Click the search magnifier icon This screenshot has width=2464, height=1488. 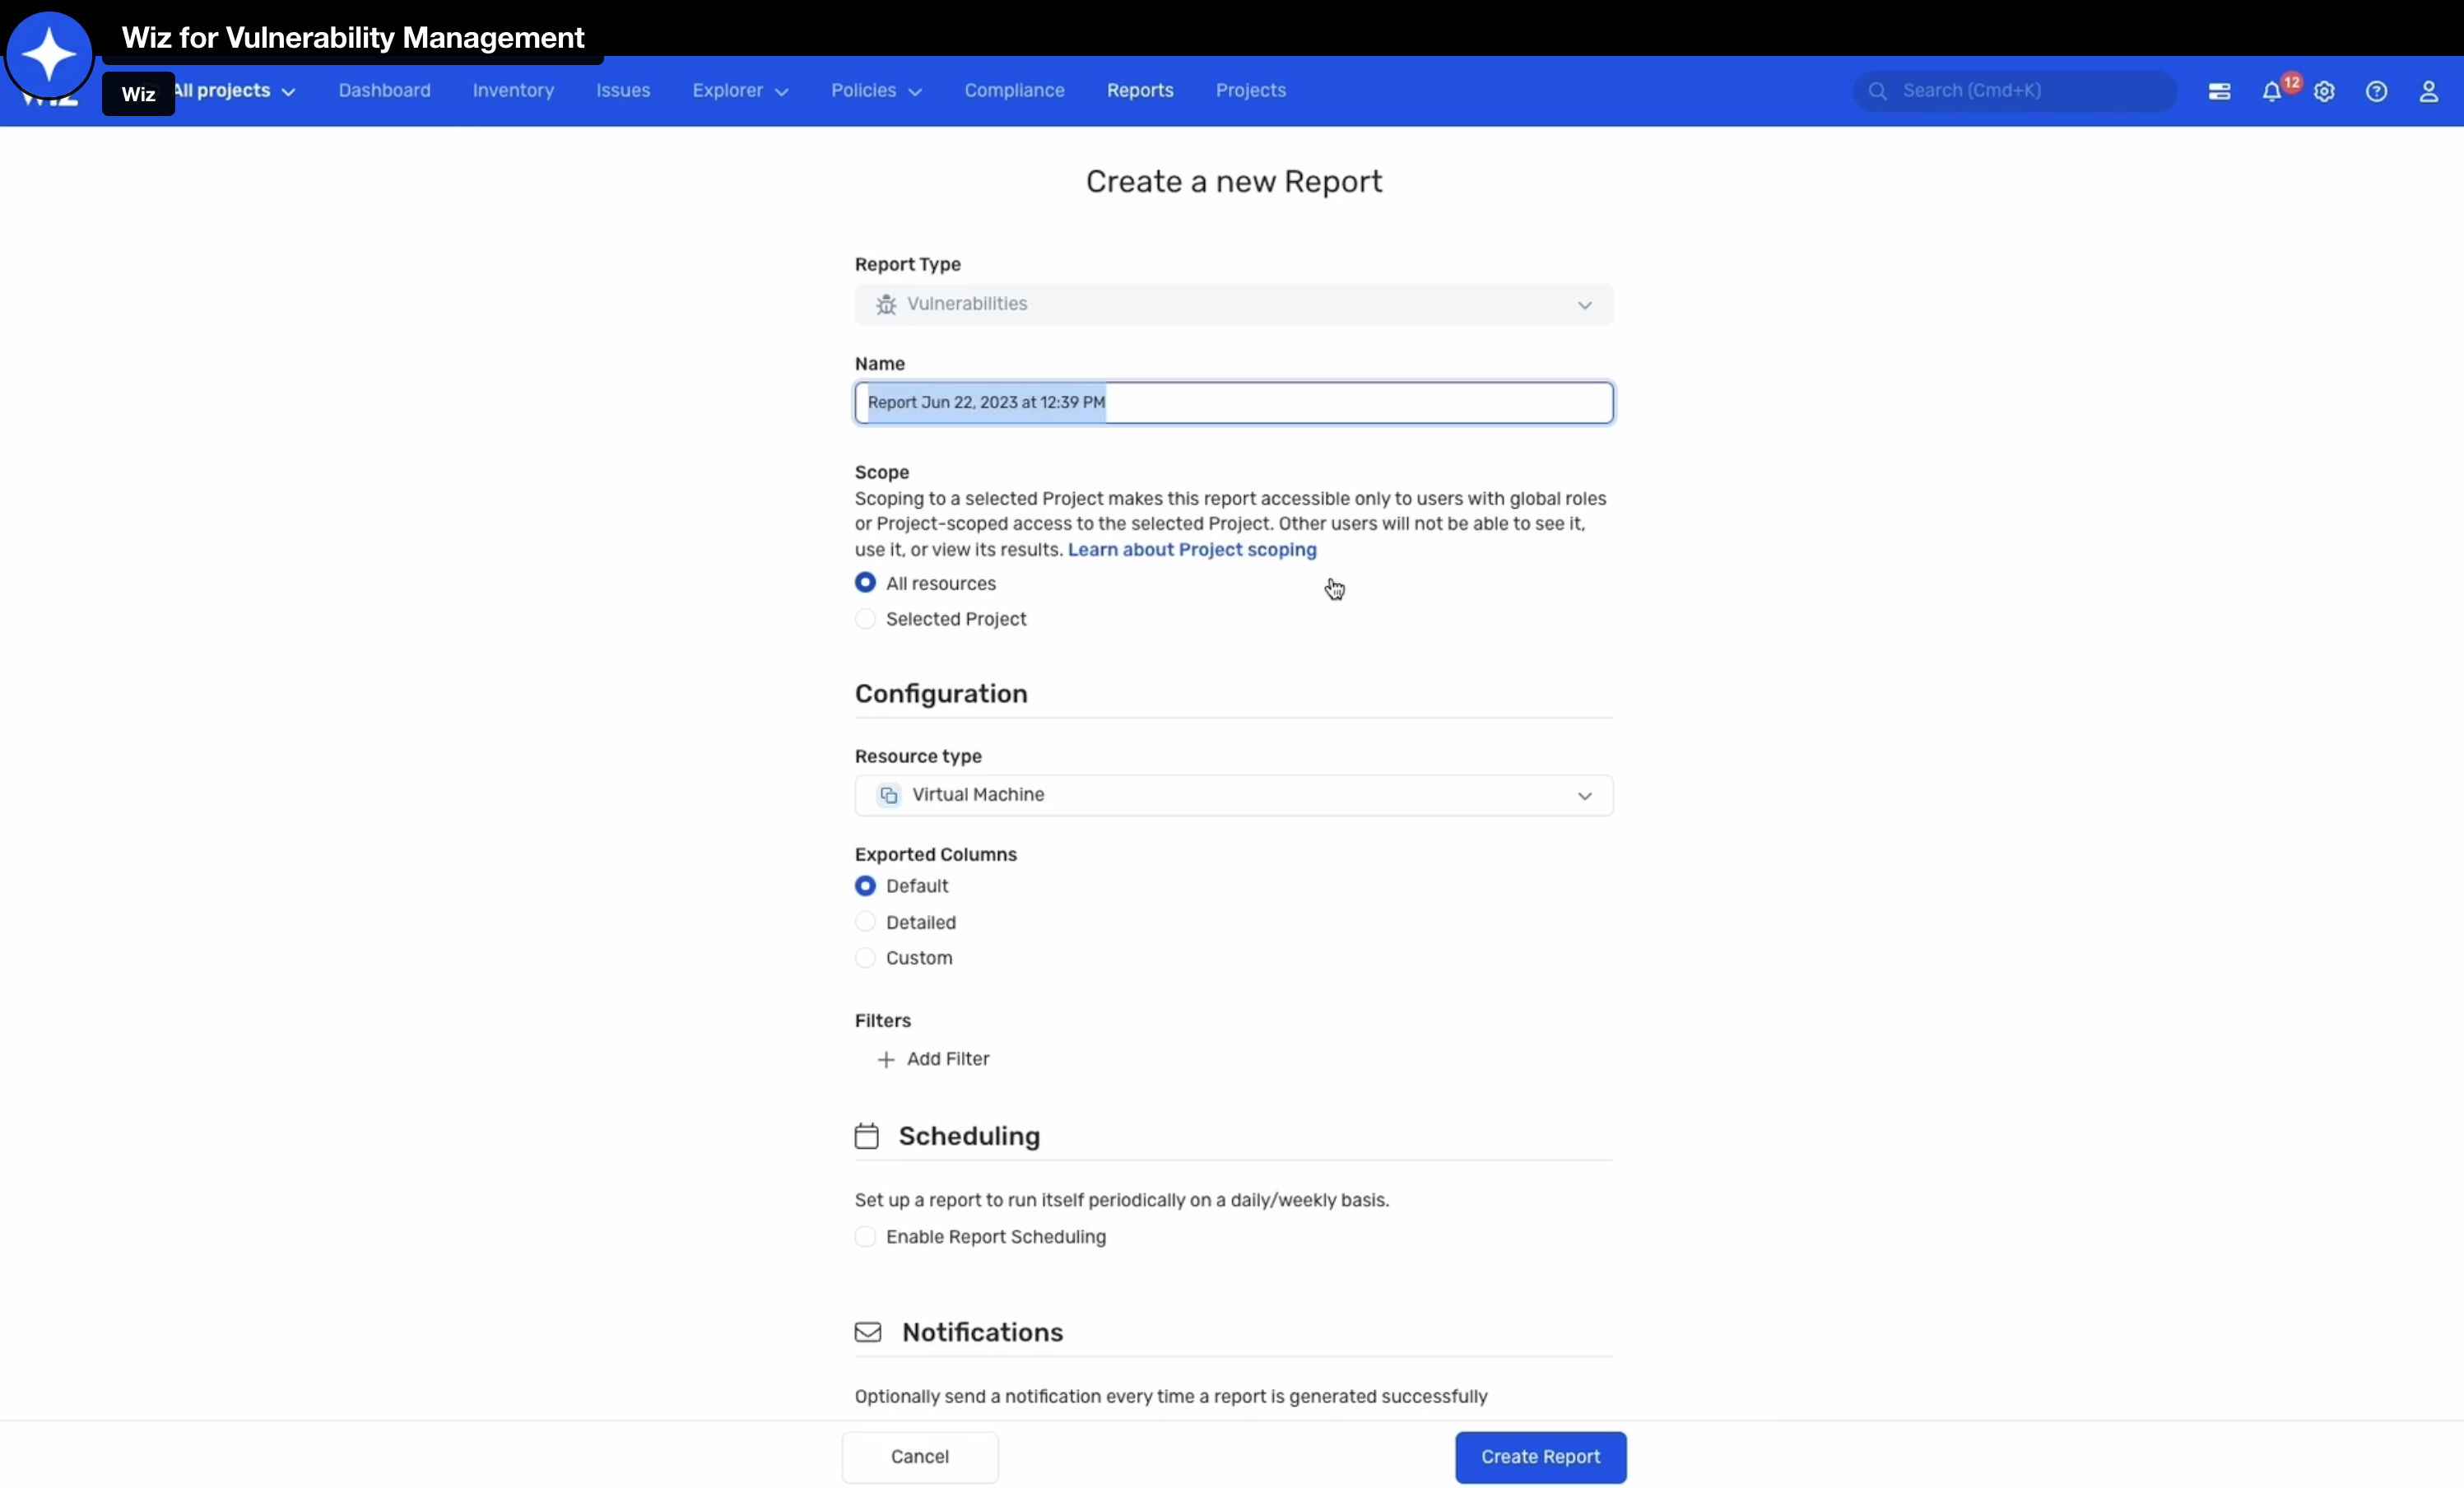[x=1877, y=91]
